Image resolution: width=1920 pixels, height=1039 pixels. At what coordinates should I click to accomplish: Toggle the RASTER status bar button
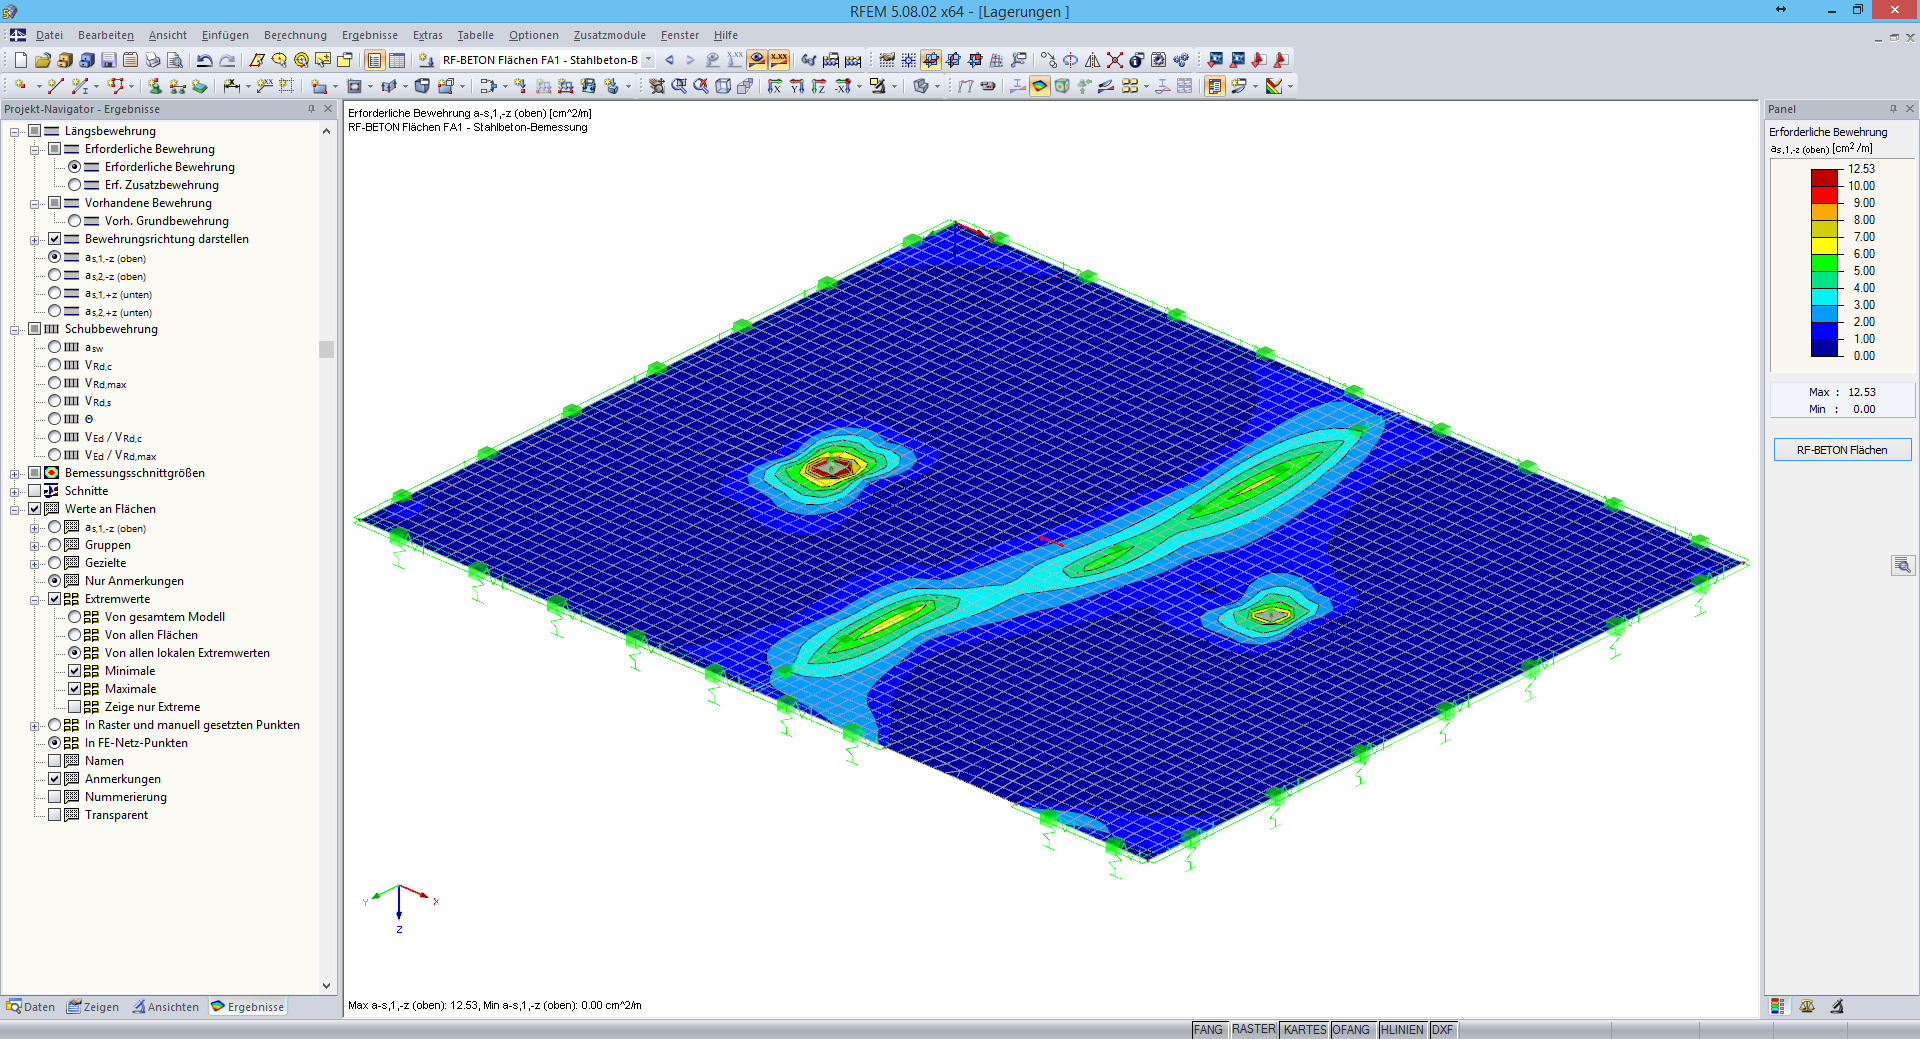pos(1253,1029)
